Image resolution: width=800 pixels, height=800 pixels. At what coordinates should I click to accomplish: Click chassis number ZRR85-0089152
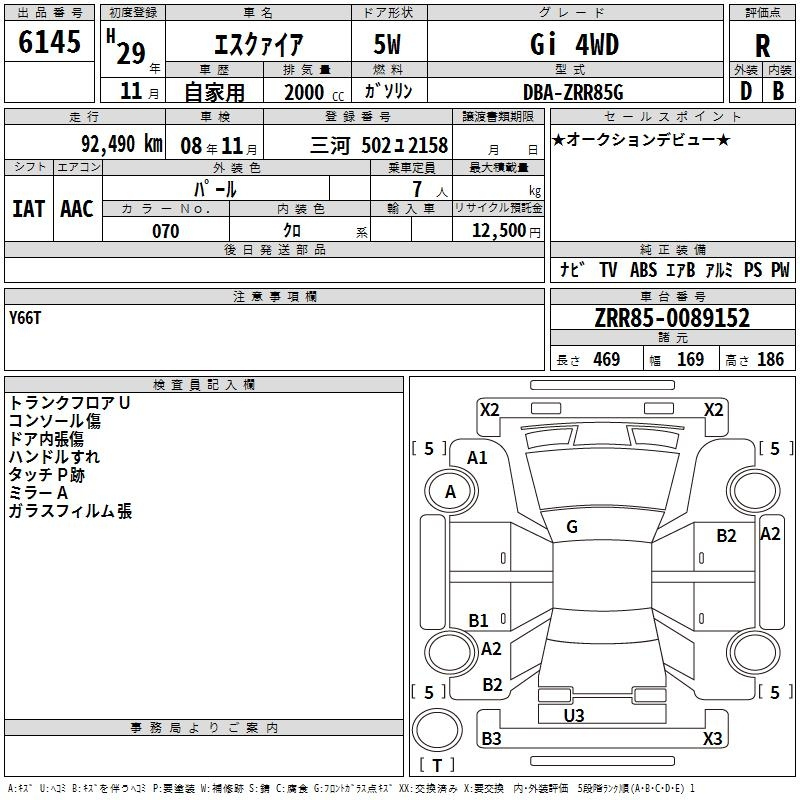point(671,319)
